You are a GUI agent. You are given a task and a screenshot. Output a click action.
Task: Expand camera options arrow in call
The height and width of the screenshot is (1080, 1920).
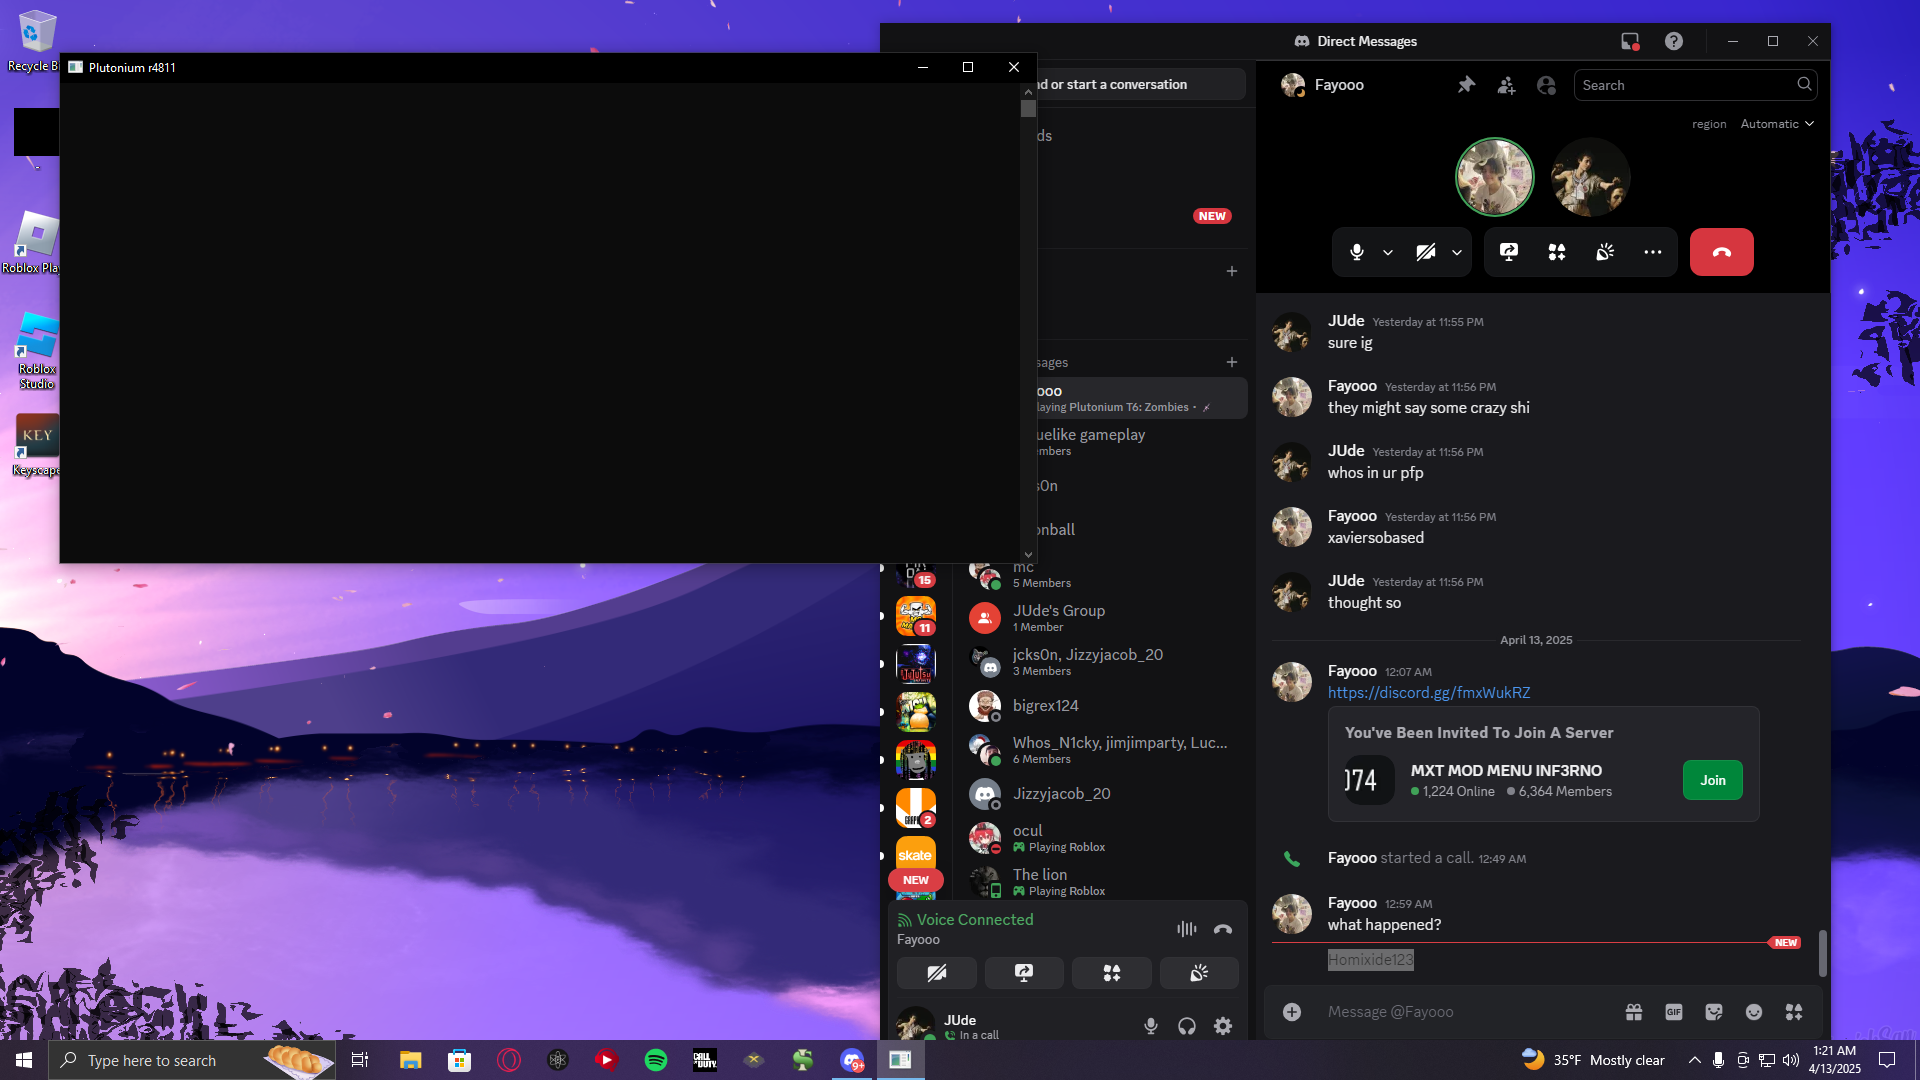tap(1457, 253)
